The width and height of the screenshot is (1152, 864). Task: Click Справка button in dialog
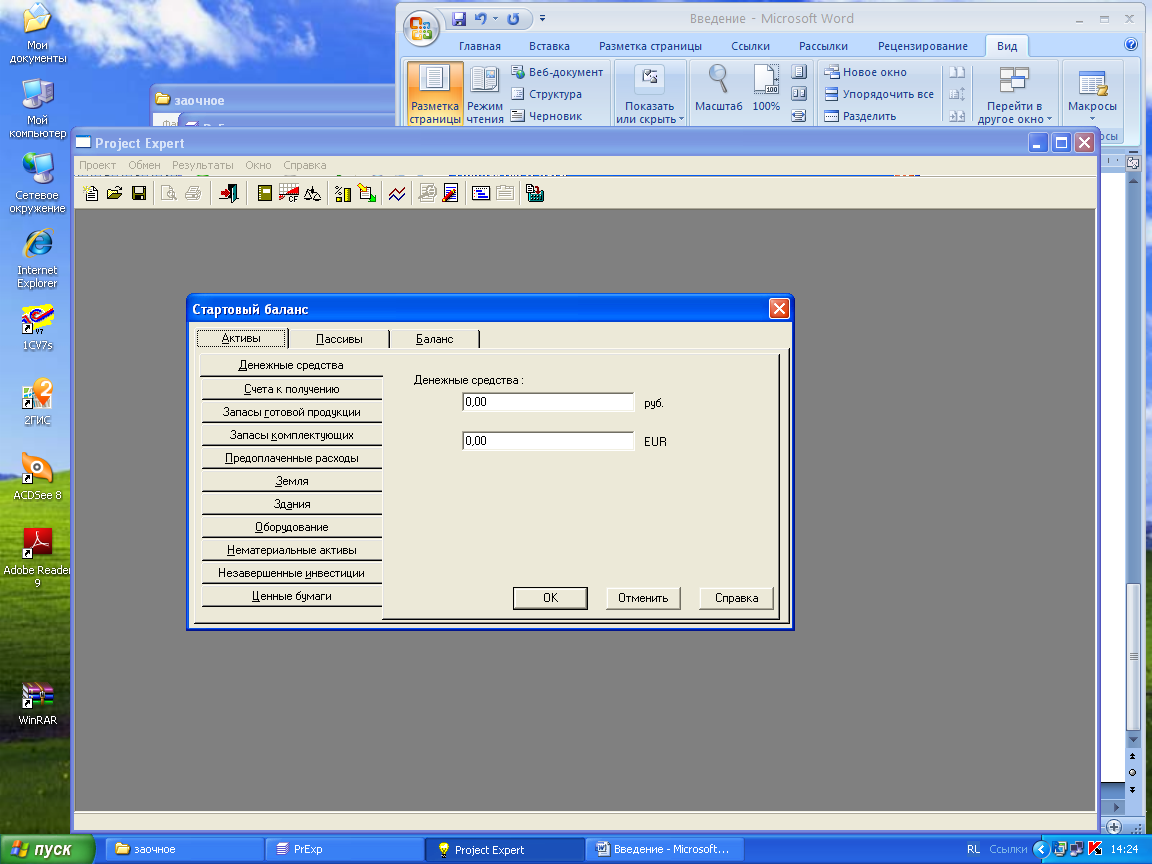[736, 598]
